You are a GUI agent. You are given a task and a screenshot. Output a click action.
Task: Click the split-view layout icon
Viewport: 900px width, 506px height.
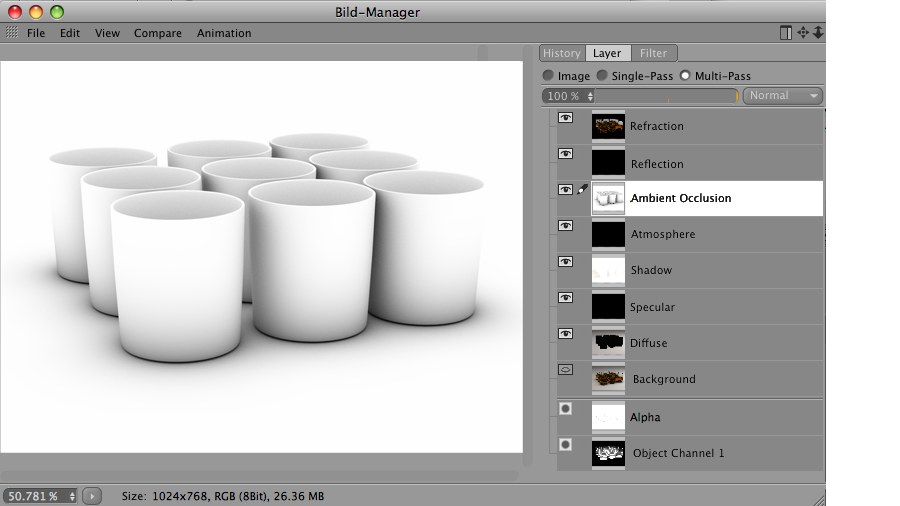786,33
